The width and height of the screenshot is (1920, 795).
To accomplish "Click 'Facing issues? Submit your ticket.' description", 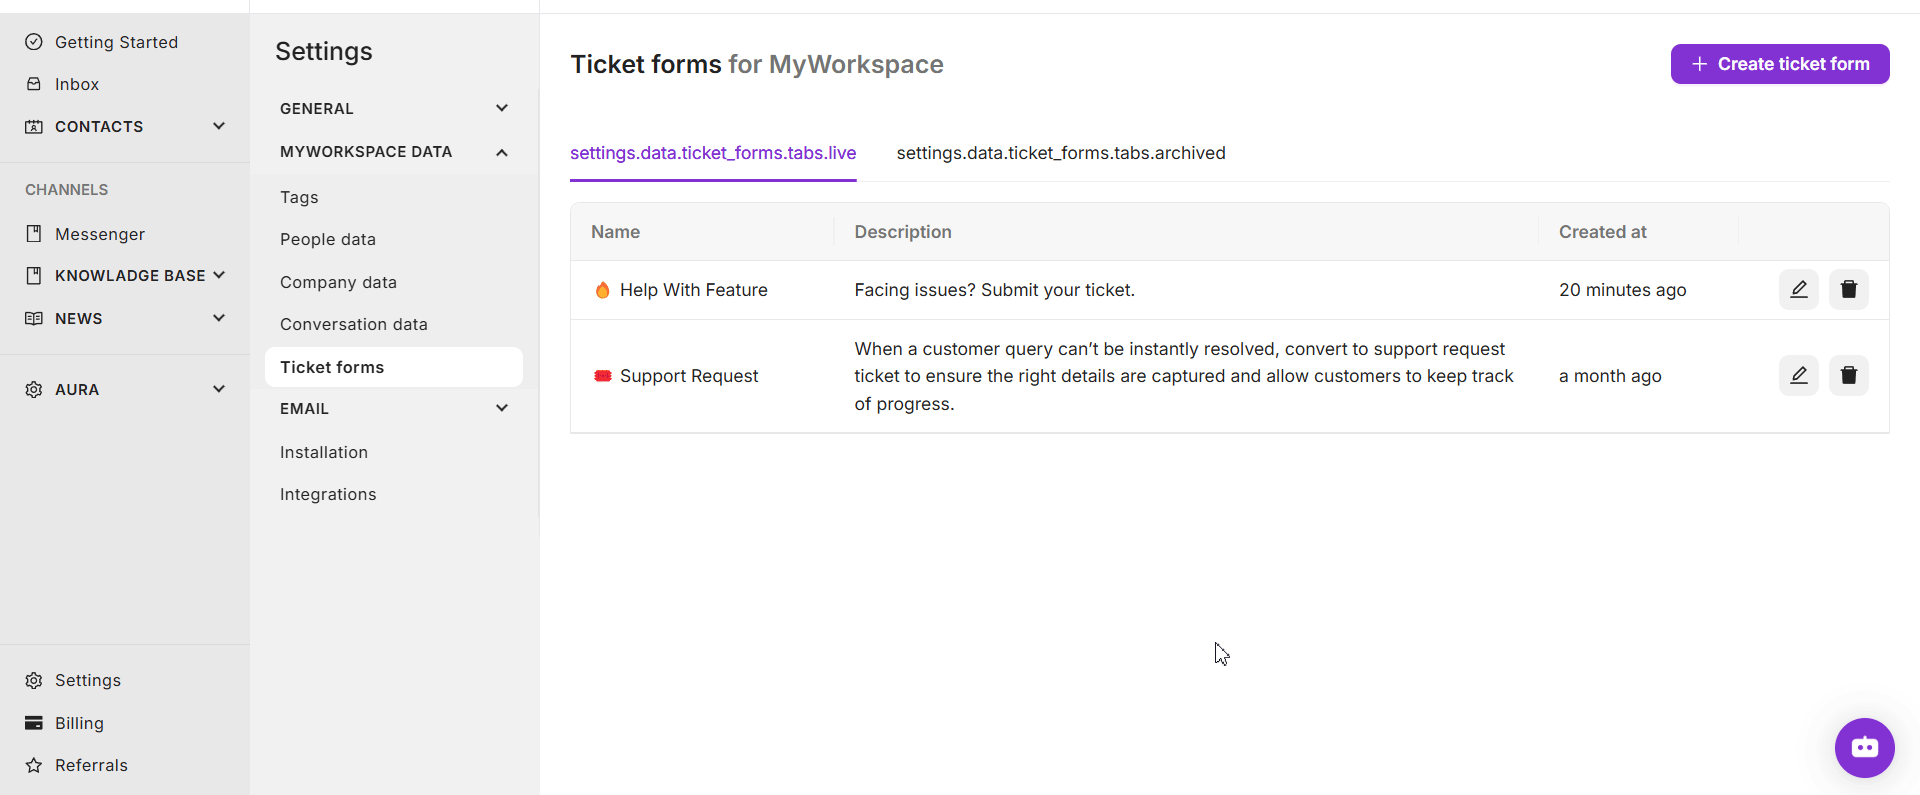I will [x=994, y=290].
